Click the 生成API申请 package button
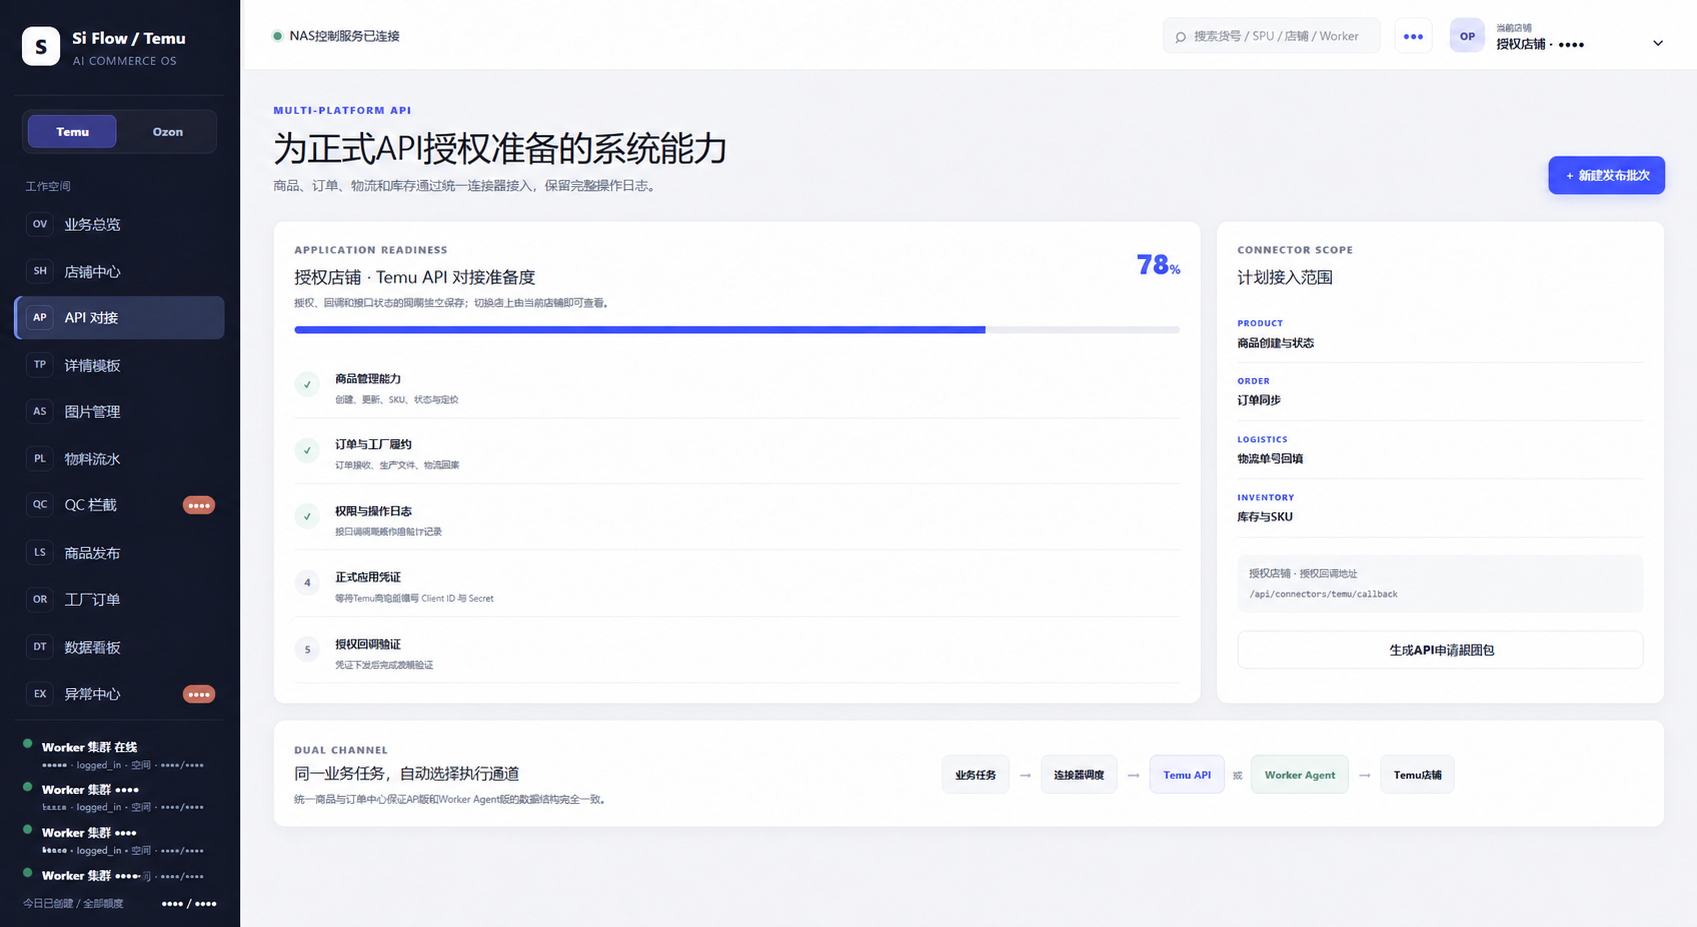 (x=1440, y=650)
